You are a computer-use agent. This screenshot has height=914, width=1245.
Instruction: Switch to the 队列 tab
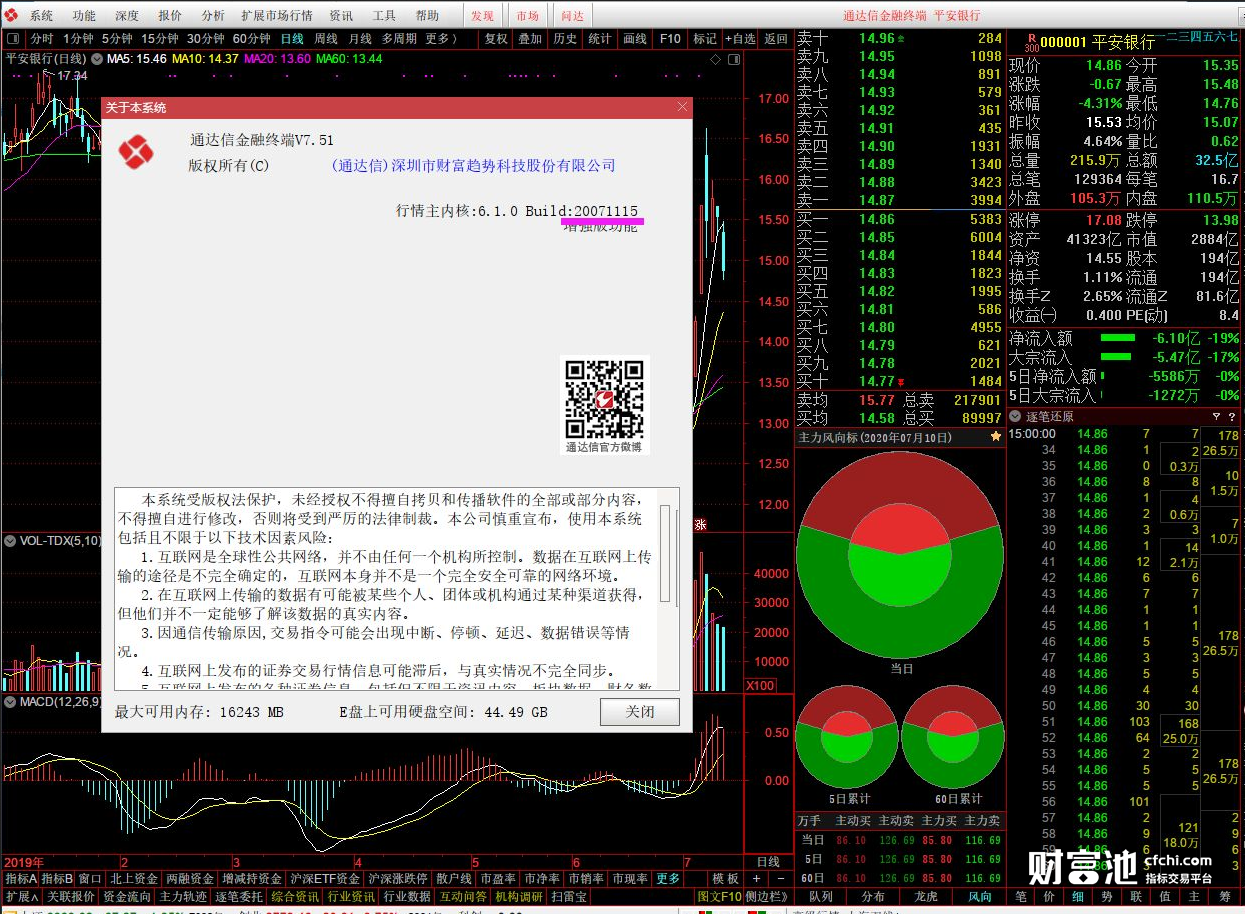pyautogui.click(x=820, y=897)
